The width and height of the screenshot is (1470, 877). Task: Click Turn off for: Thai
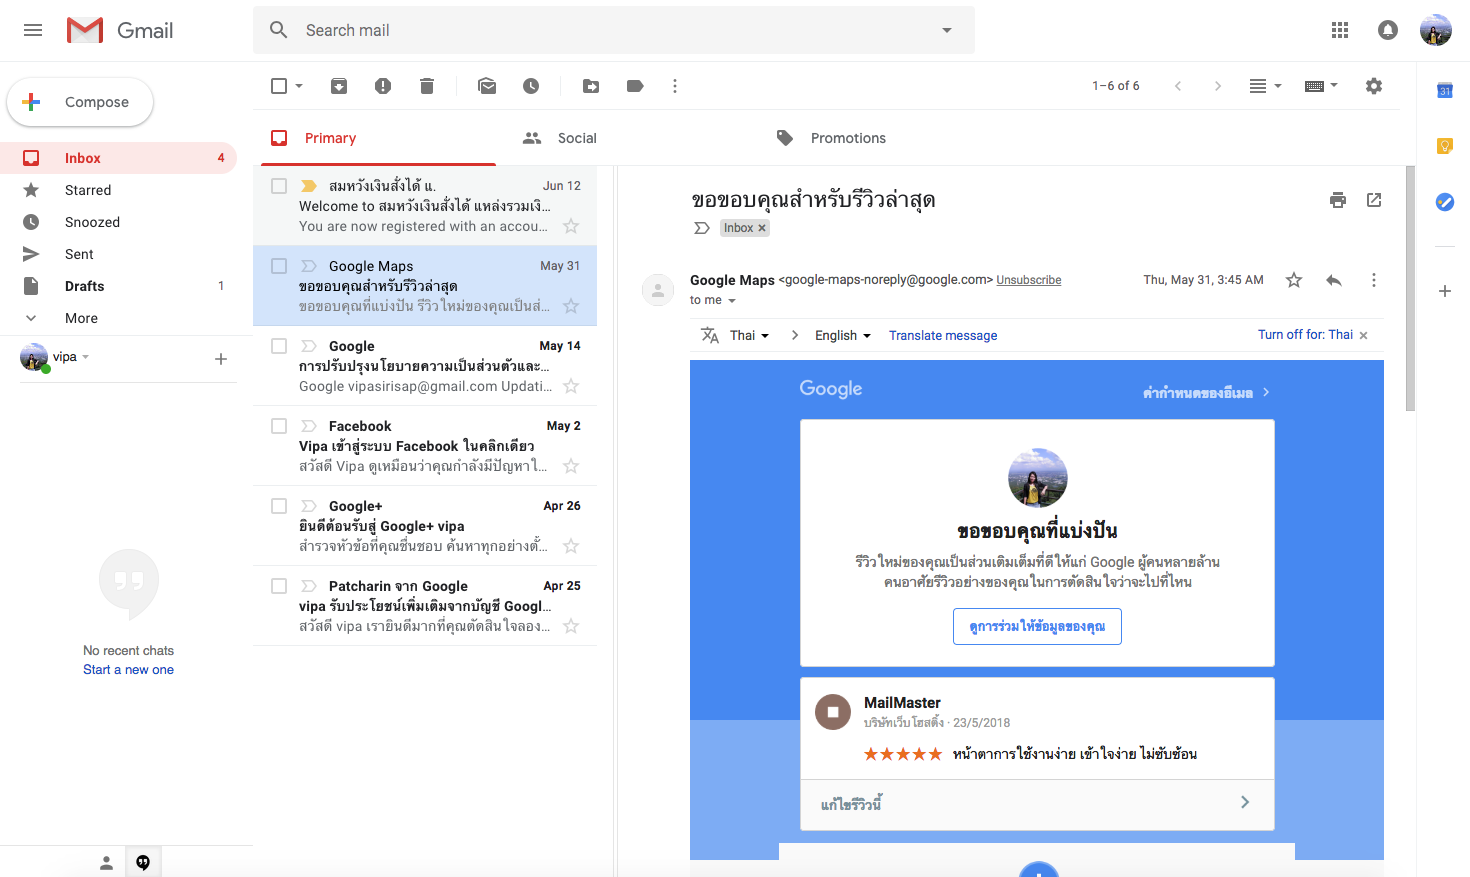click(1305, 335)
